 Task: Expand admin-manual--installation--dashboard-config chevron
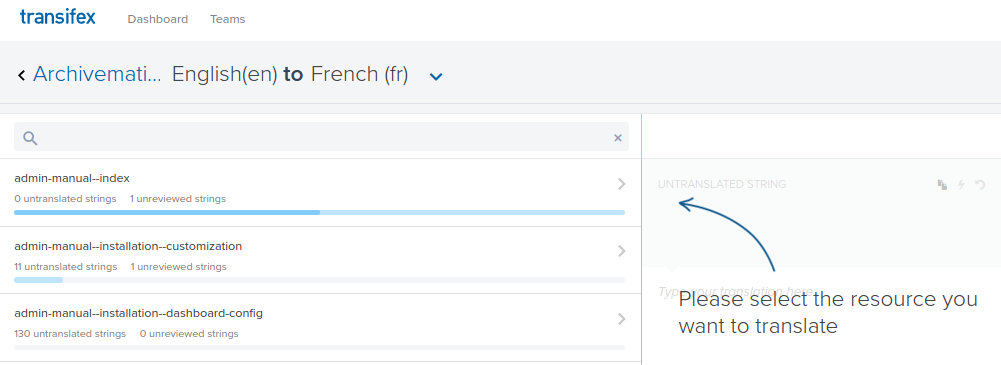pos(622,319)
